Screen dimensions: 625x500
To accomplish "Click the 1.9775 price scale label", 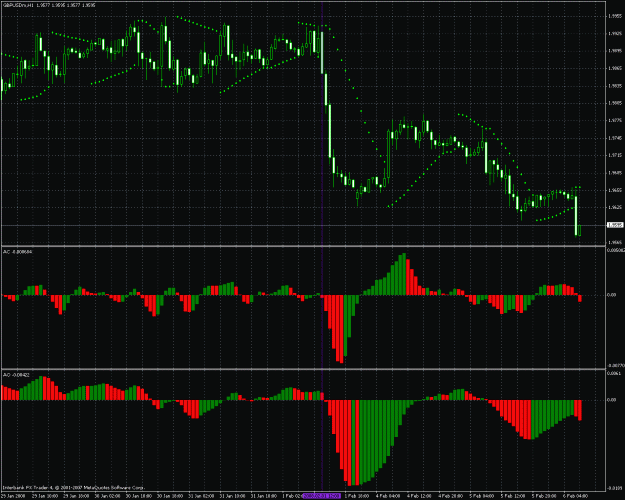I will click(x=615, y=120).
